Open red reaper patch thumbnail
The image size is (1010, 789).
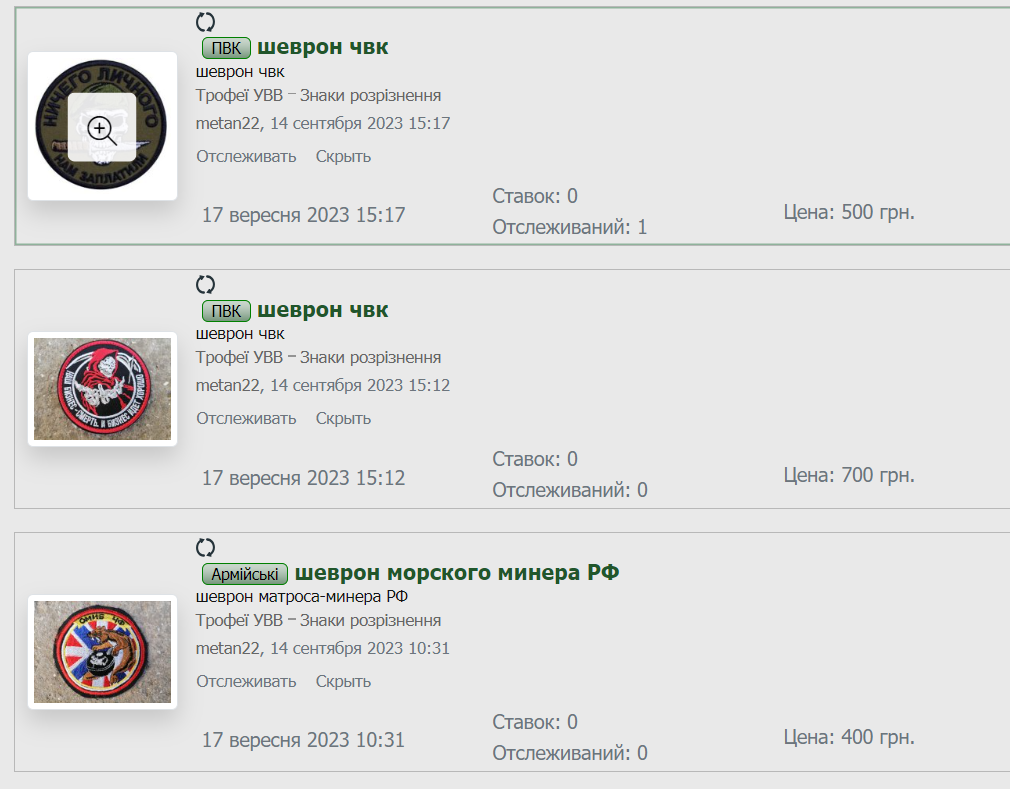(102, 389)
